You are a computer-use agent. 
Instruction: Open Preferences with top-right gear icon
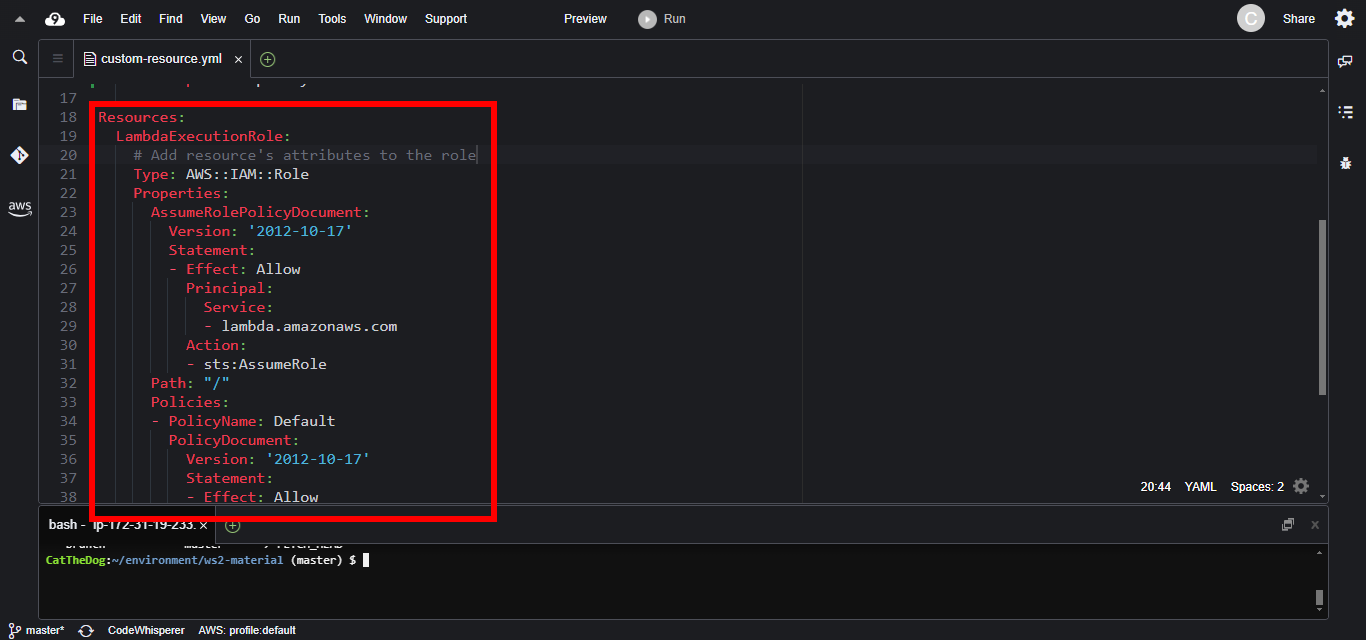[1344, 18]
